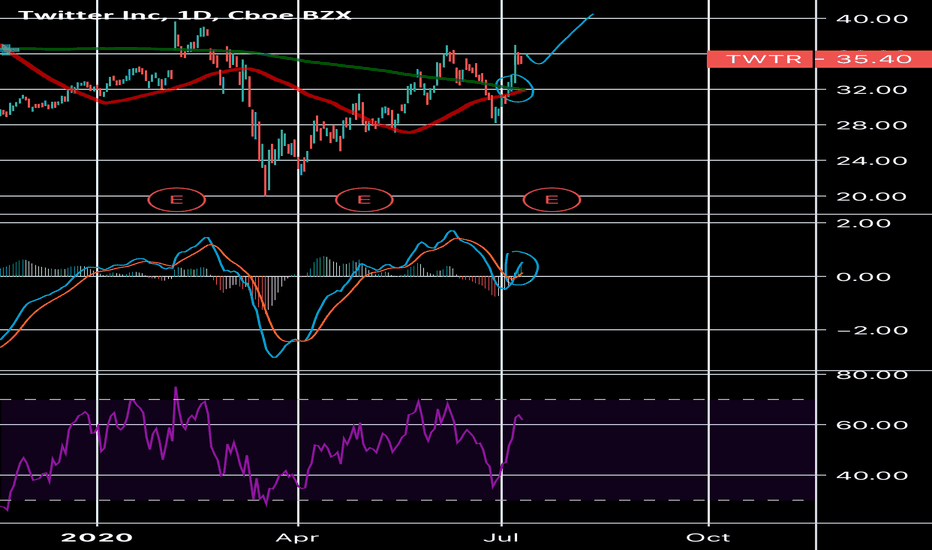Click the earnings marker after April
This screenshot has width=932, height=550.
point(364,200)
